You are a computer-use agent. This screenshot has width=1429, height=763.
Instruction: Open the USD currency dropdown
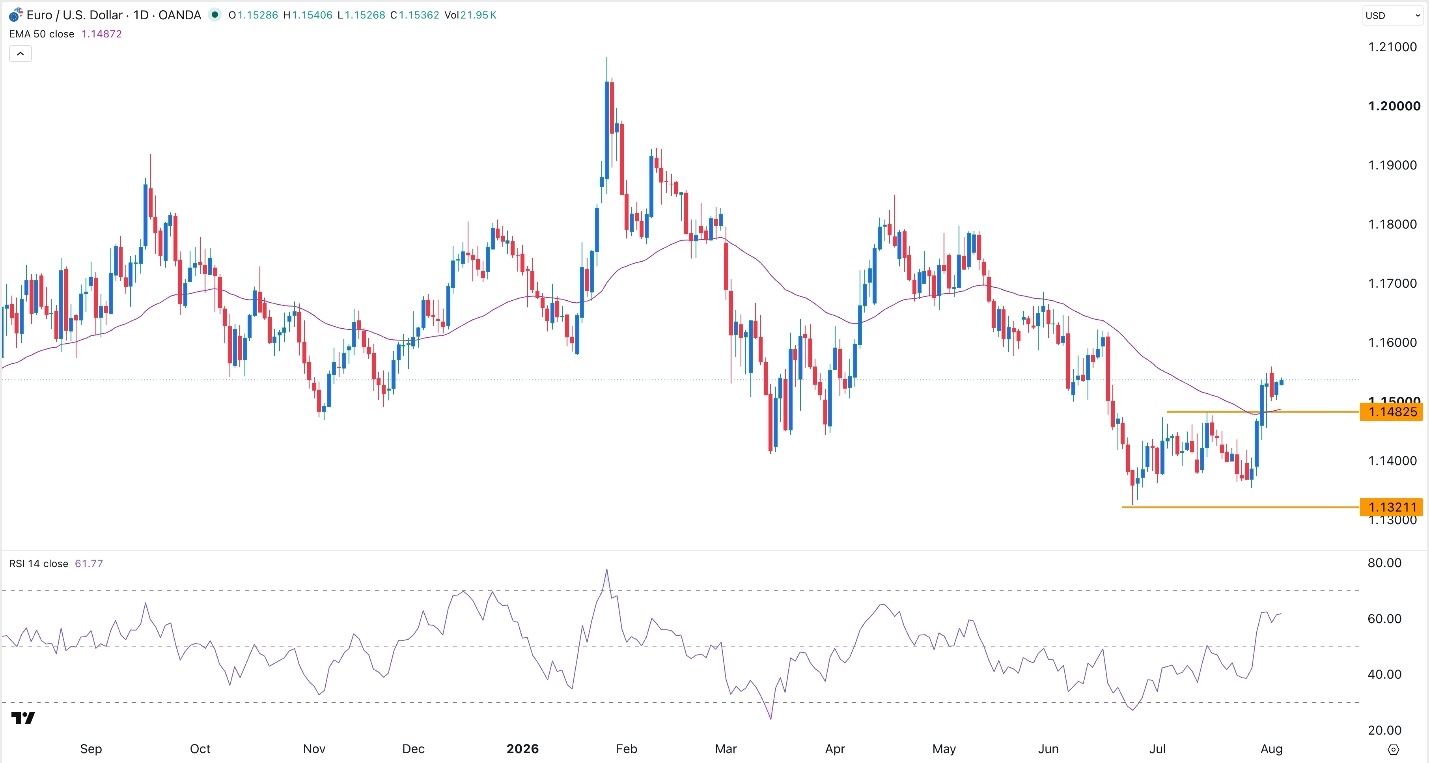pos(1391,15)
